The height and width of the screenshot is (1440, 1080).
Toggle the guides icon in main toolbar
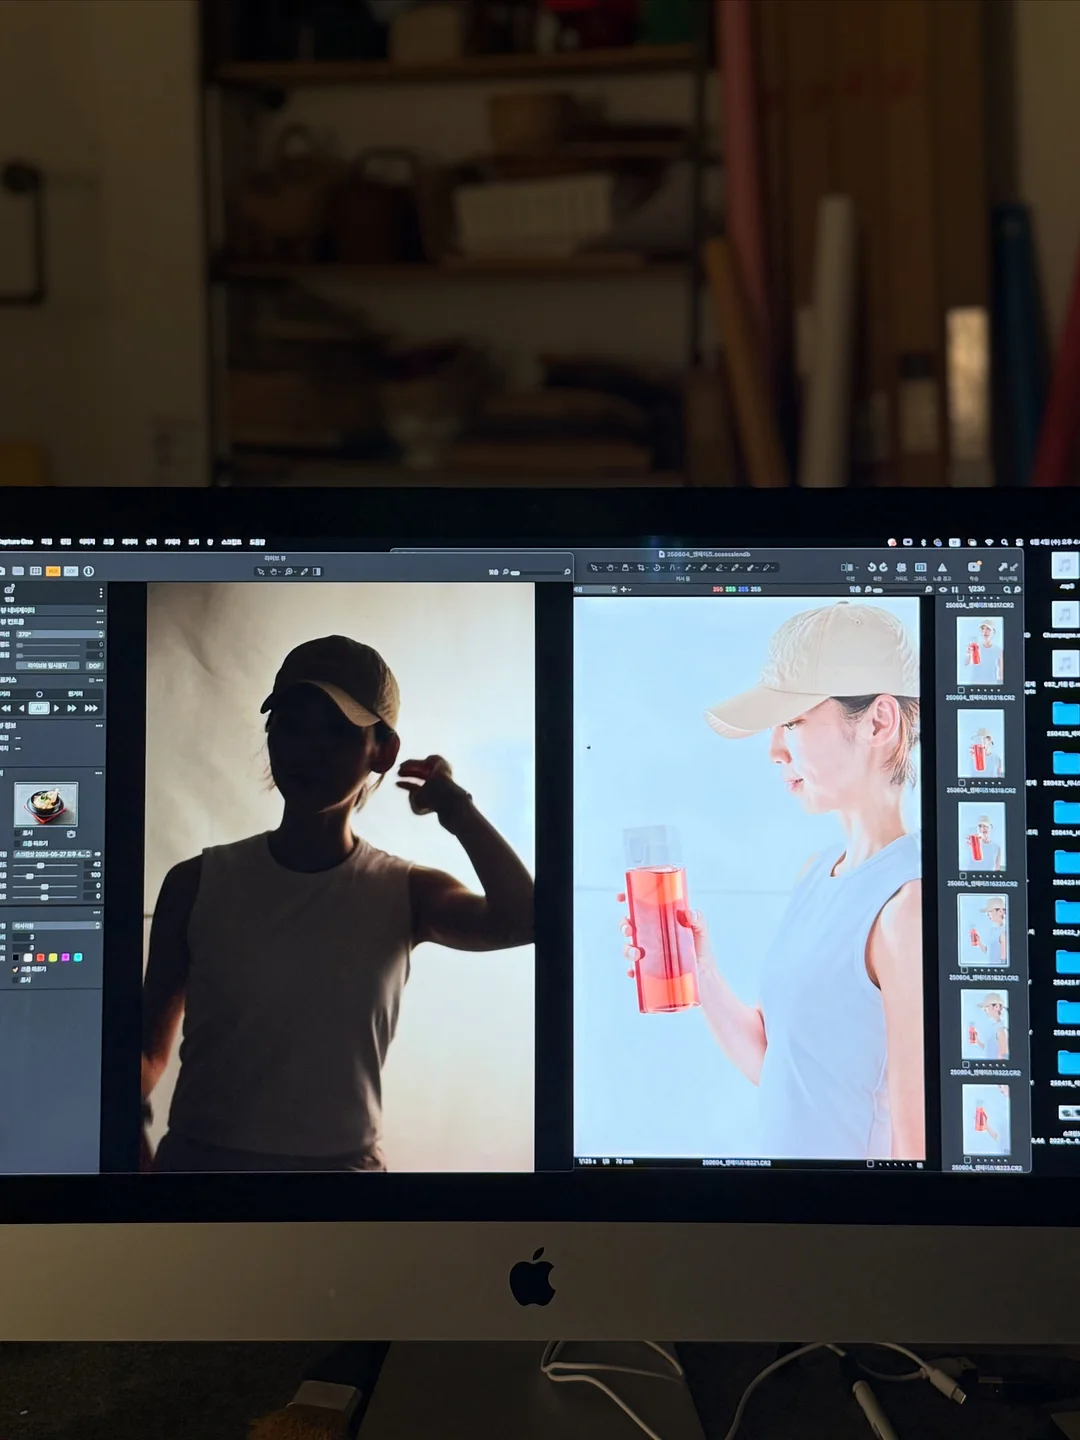pyautogui.click(x=900, y=567)
